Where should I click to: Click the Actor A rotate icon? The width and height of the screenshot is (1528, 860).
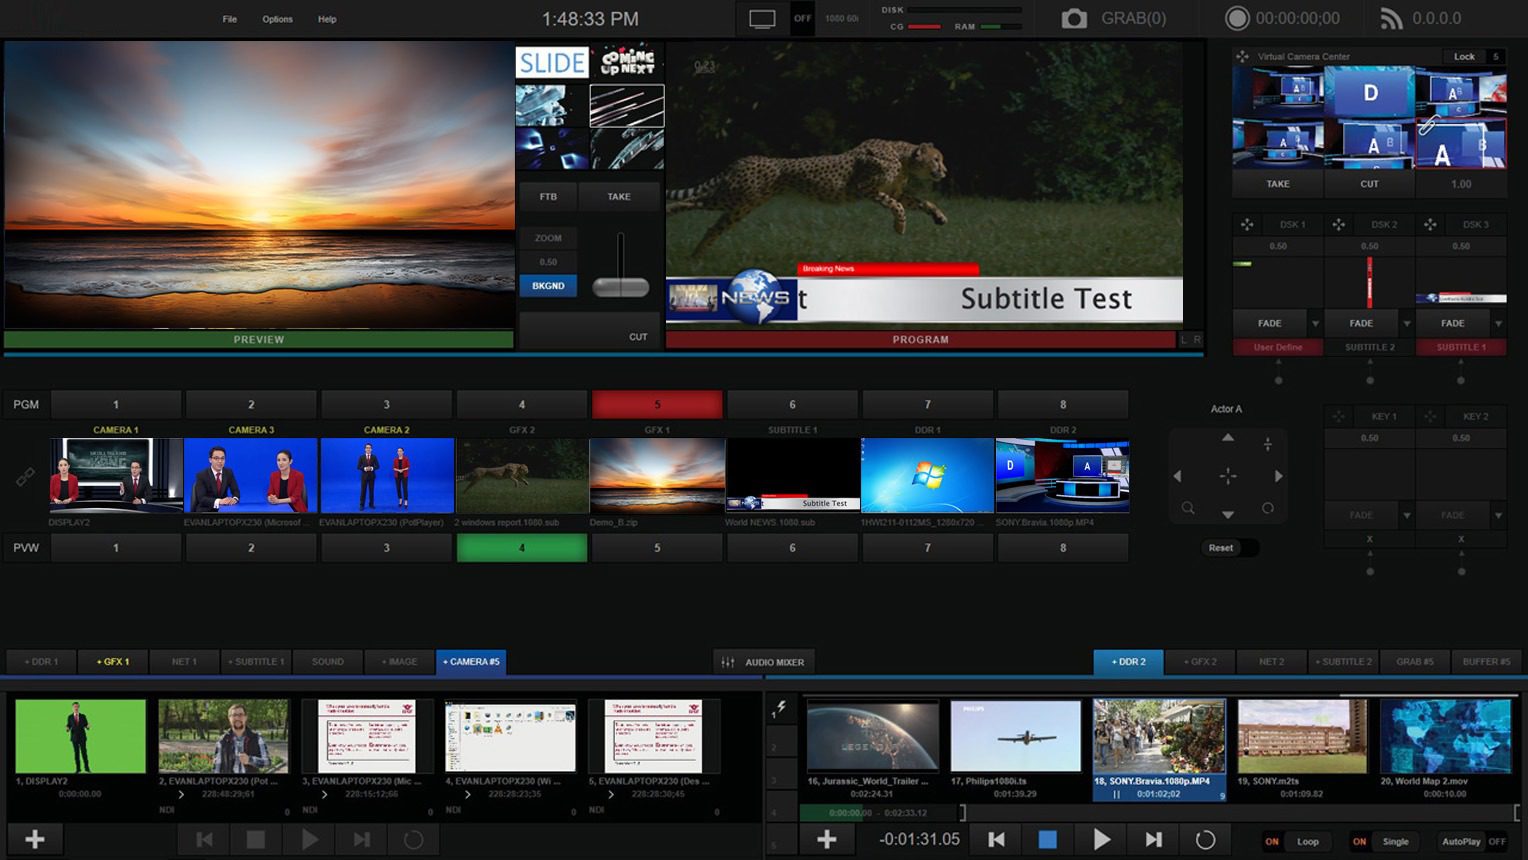1268,508
